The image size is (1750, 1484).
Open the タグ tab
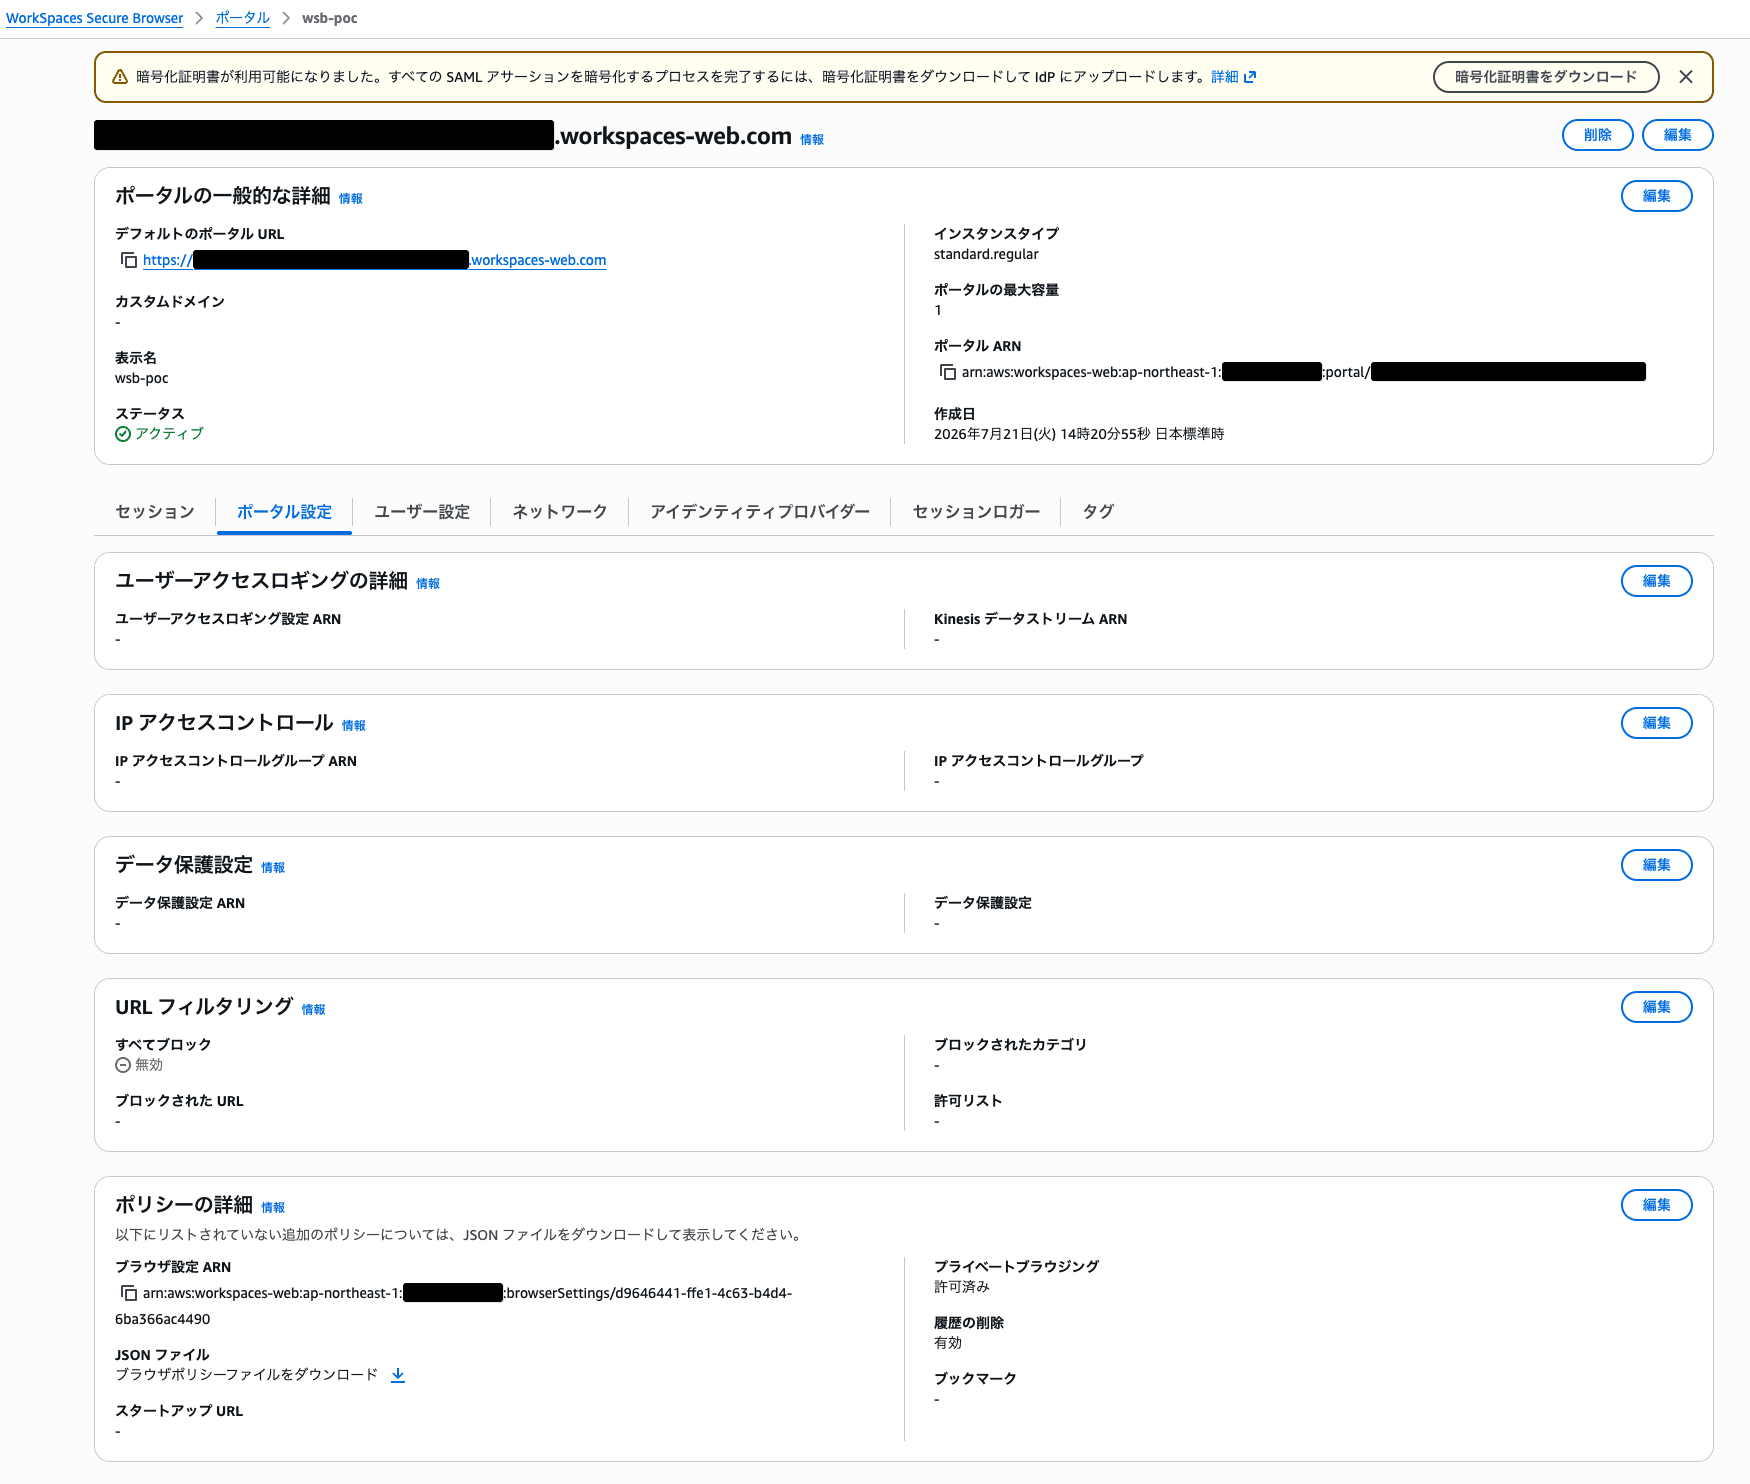[1098, 512]
